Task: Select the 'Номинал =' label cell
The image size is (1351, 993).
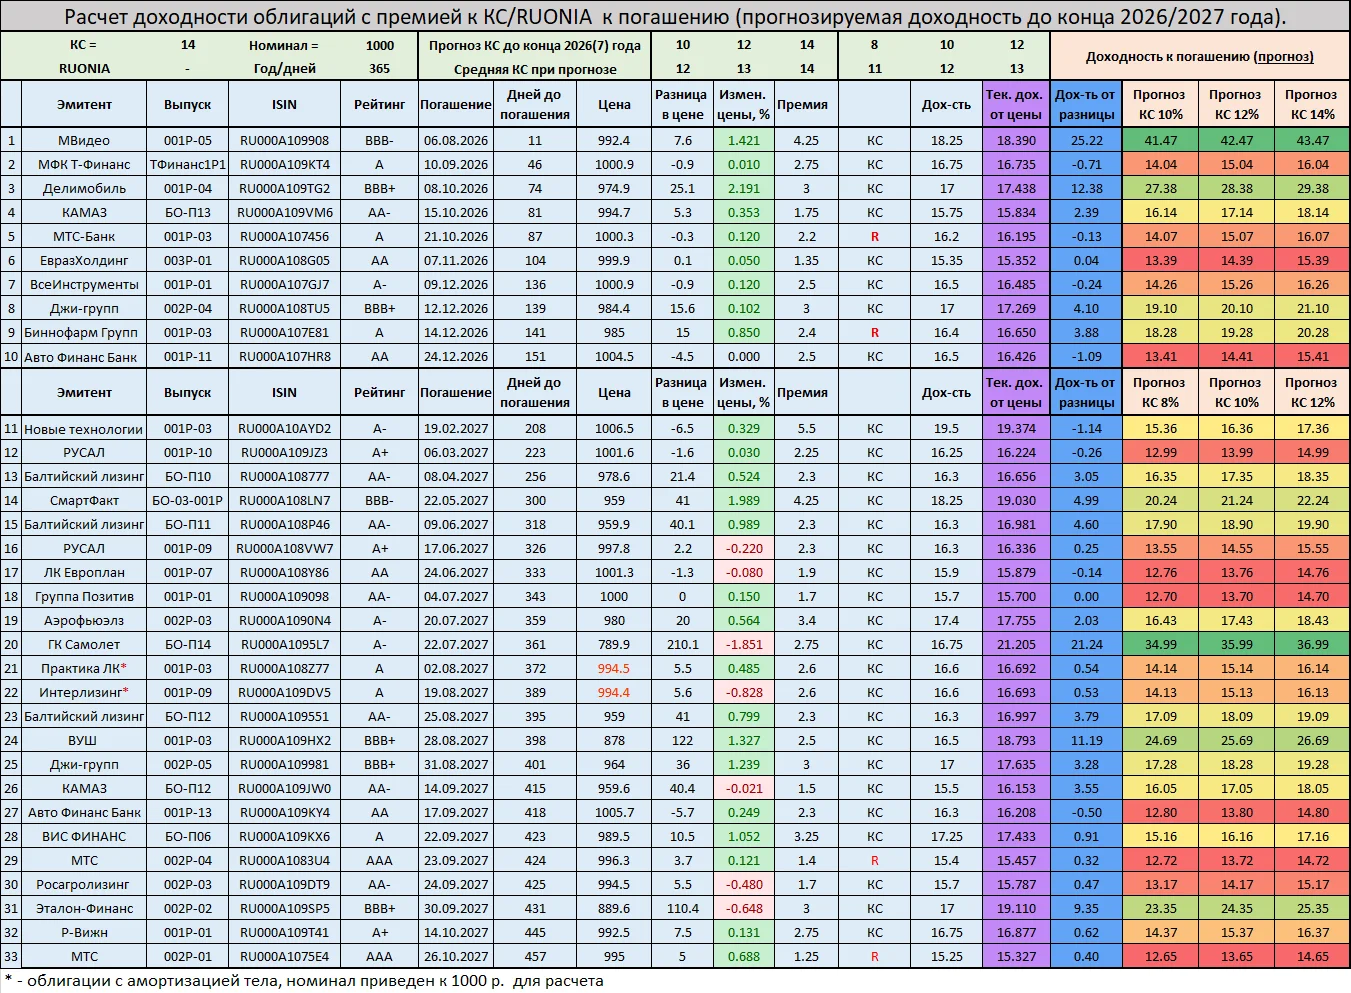Action: pyautogui.click(x=284, y=45)
